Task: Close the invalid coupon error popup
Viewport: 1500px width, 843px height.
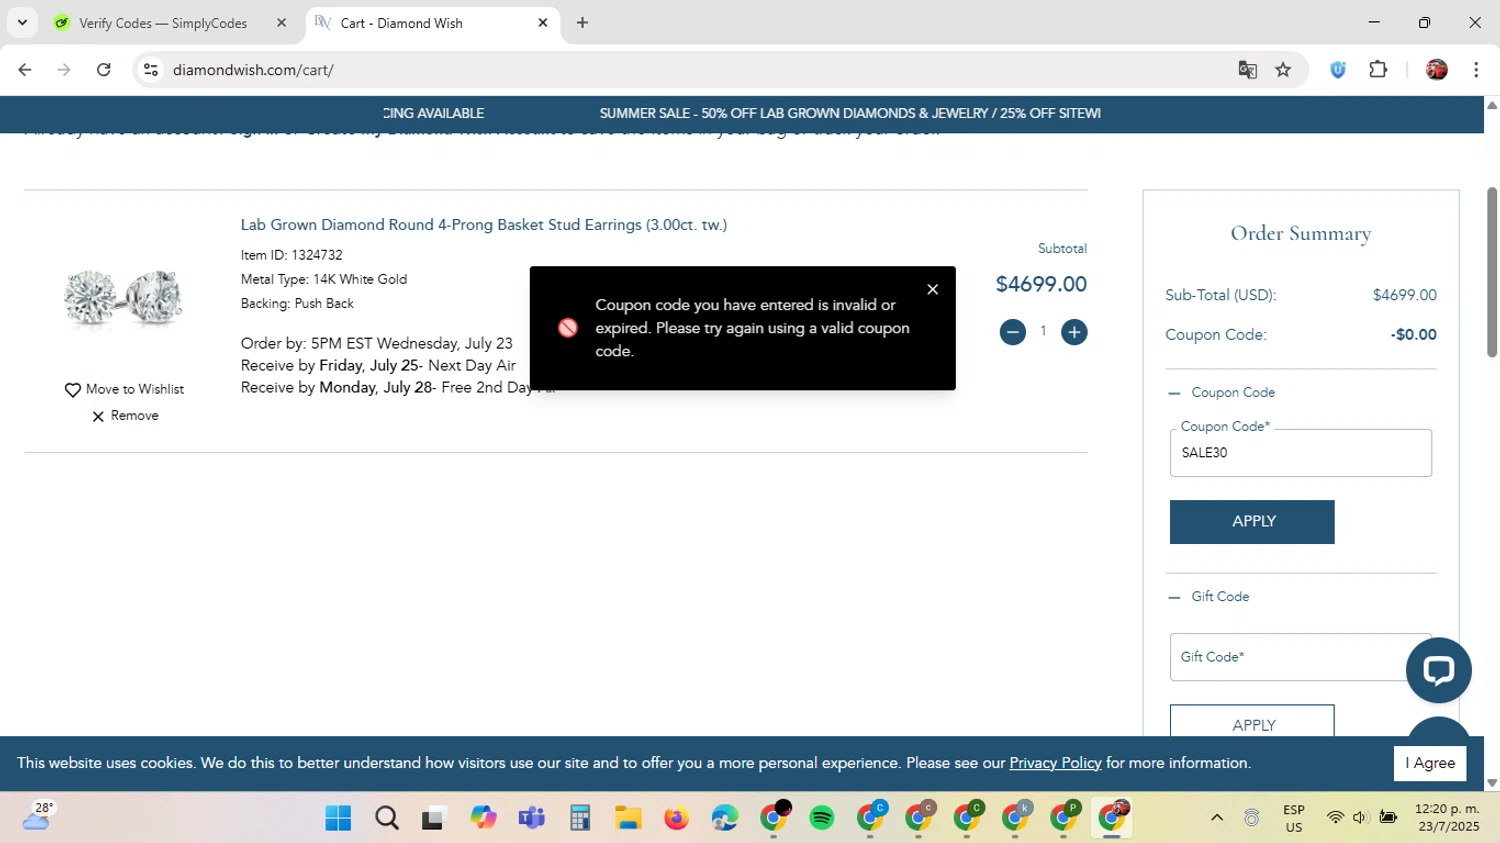Action: (x=932, y=290)
